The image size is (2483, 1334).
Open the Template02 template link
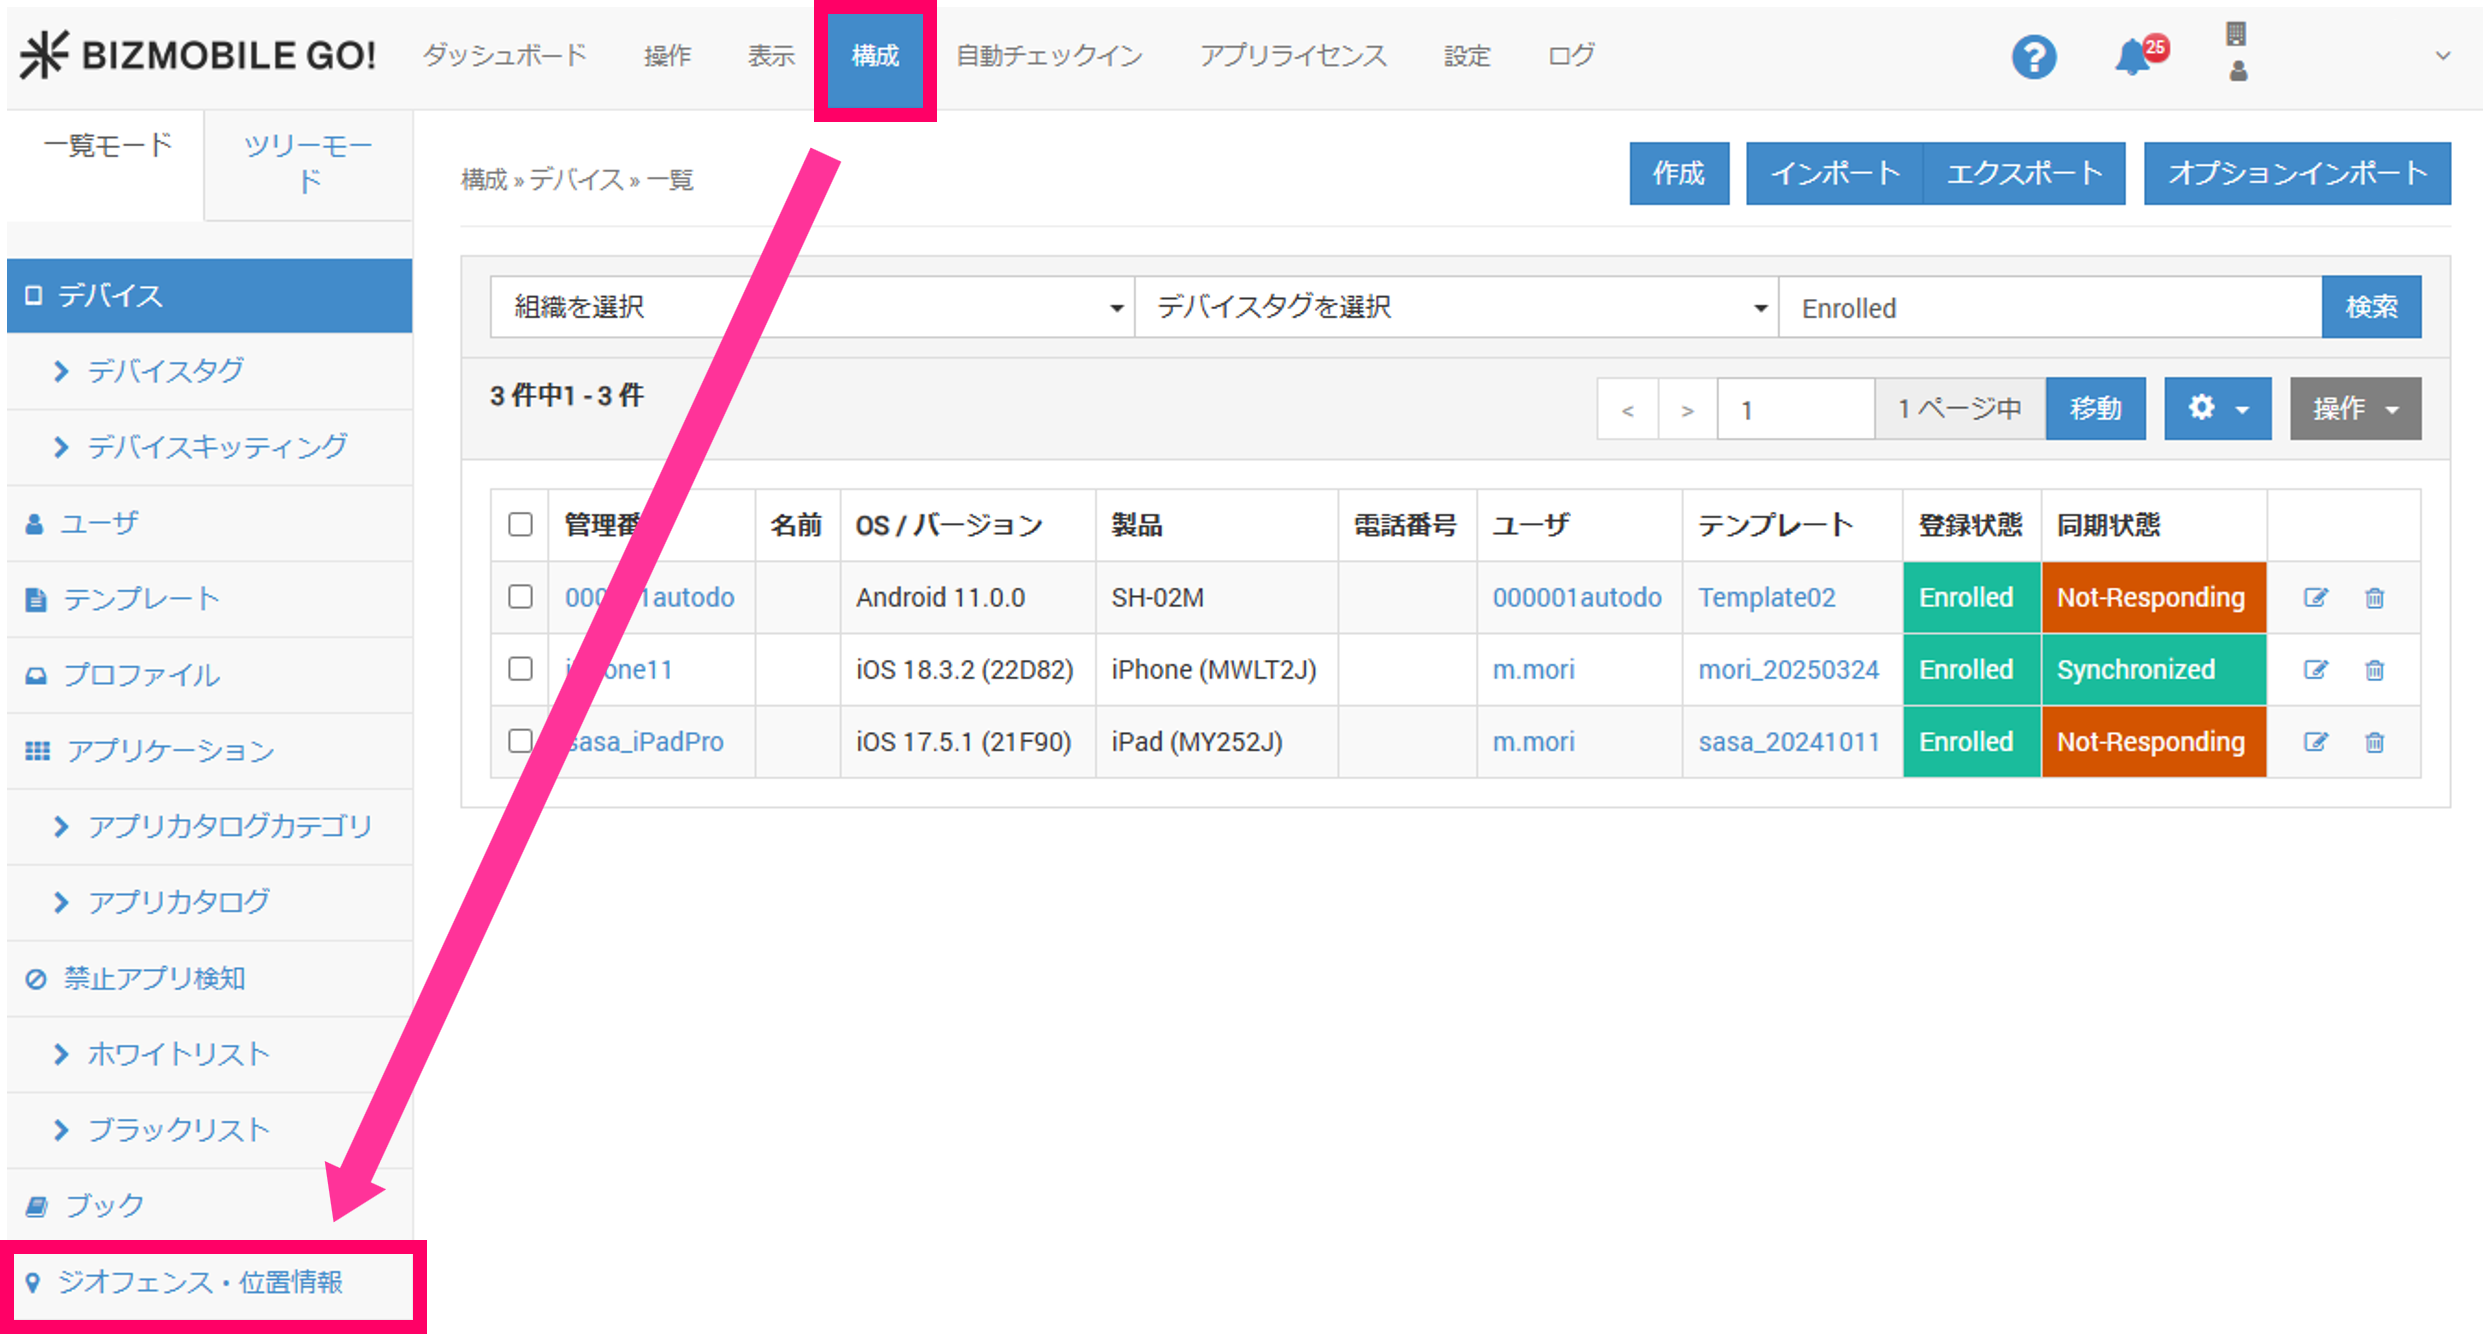1766,598
